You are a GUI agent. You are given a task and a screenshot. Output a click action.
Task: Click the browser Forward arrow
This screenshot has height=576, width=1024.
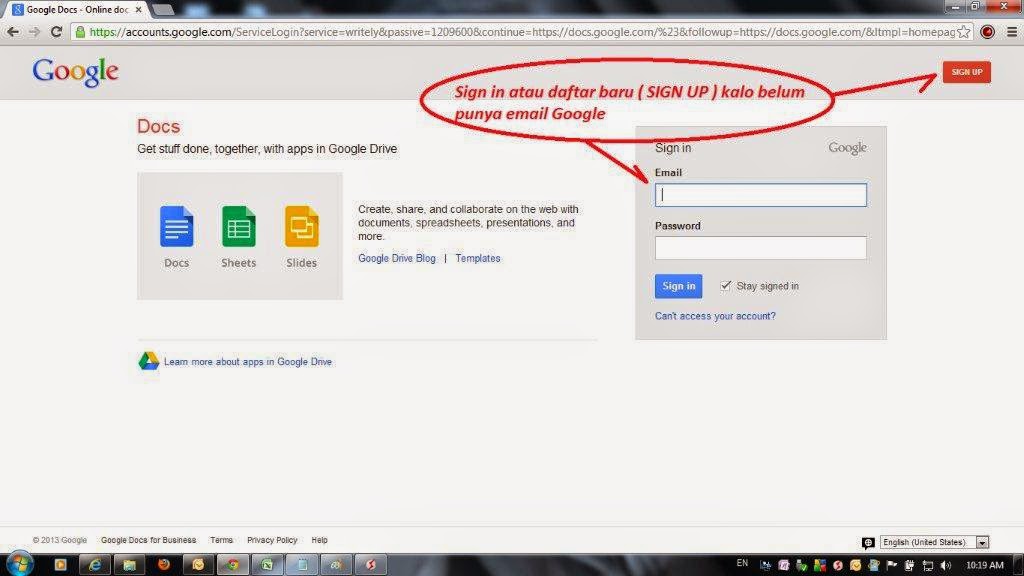tap(34, 31)
